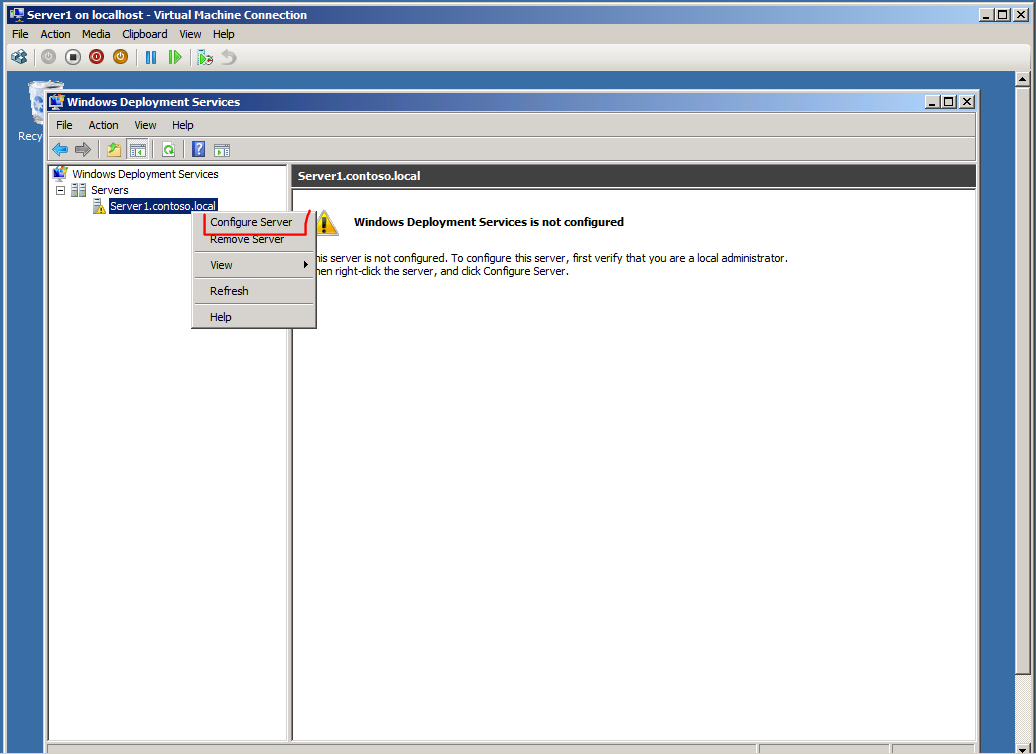Choose Remove Server from the context menu

pyautogui.click(x=247, y=239)
